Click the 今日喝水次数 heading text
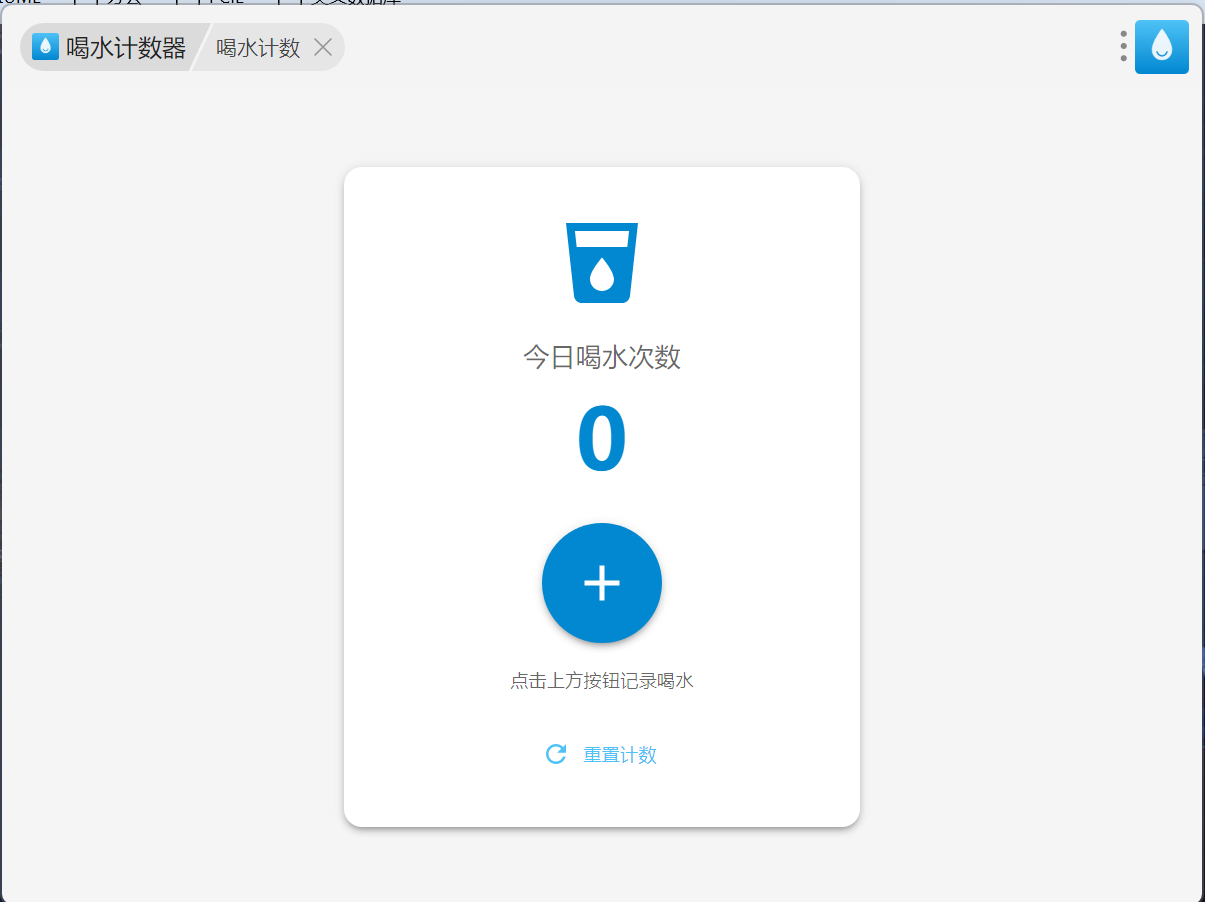 pos(602,357)
